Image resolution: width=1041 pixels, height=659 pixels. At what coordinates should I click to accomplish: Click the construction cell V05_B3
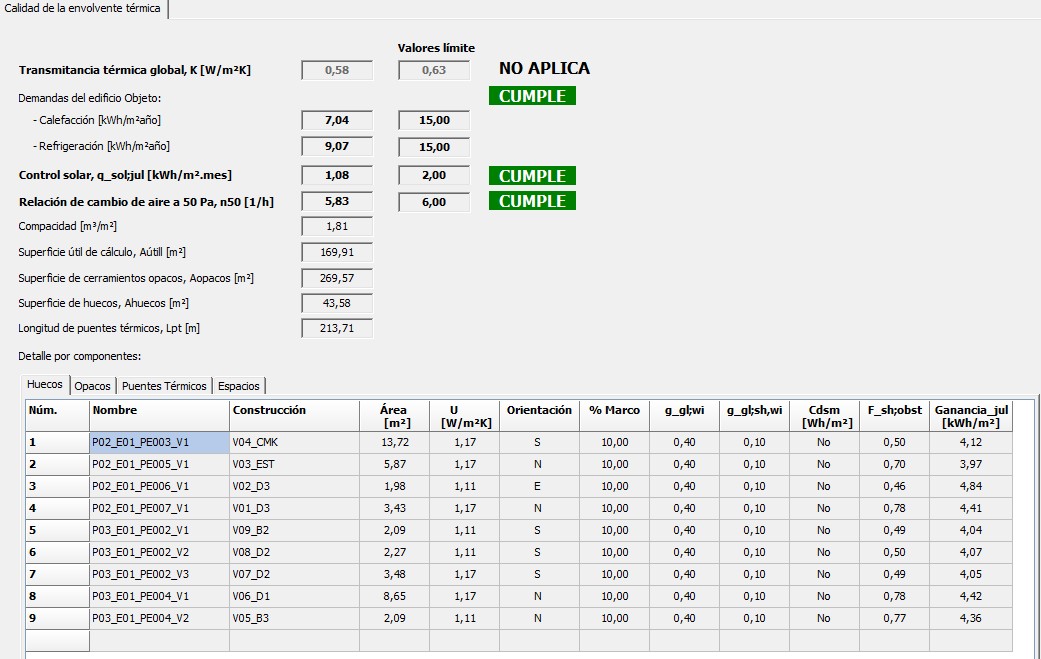pyautogui.click(x=294, y=618)
